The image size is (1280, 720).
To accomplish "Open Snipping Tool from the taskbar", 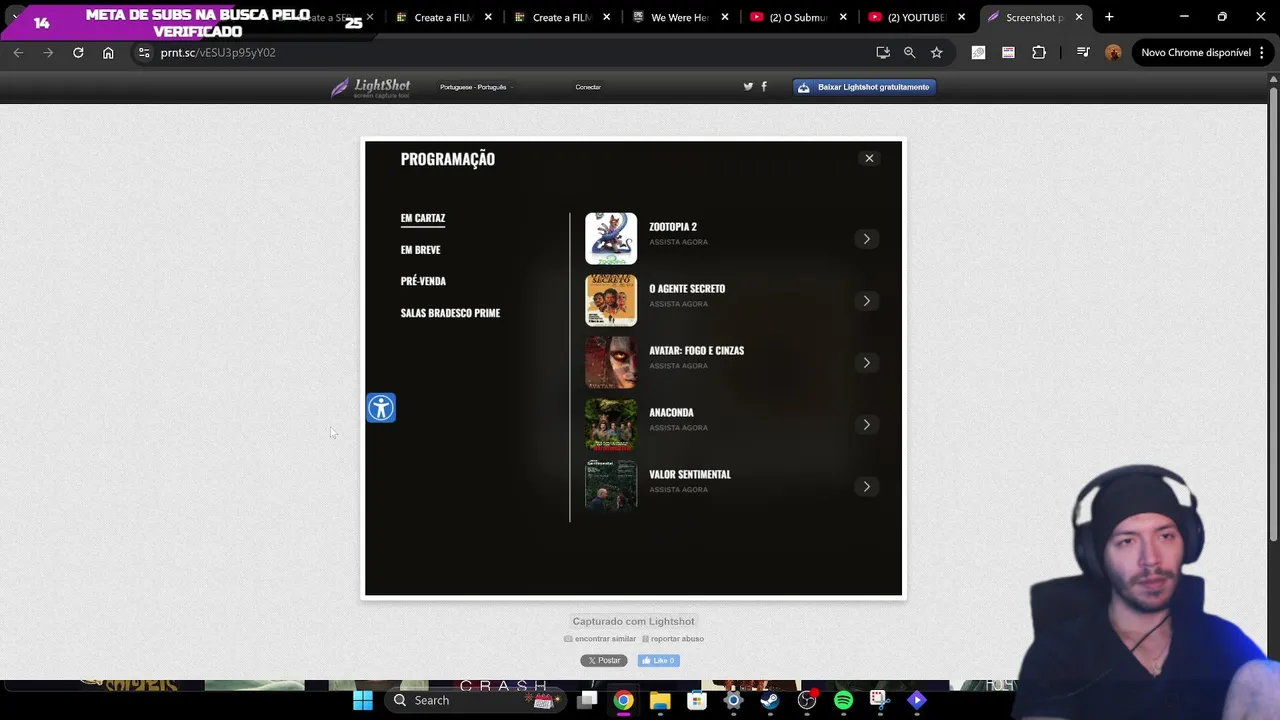I will tap(879, 700).
